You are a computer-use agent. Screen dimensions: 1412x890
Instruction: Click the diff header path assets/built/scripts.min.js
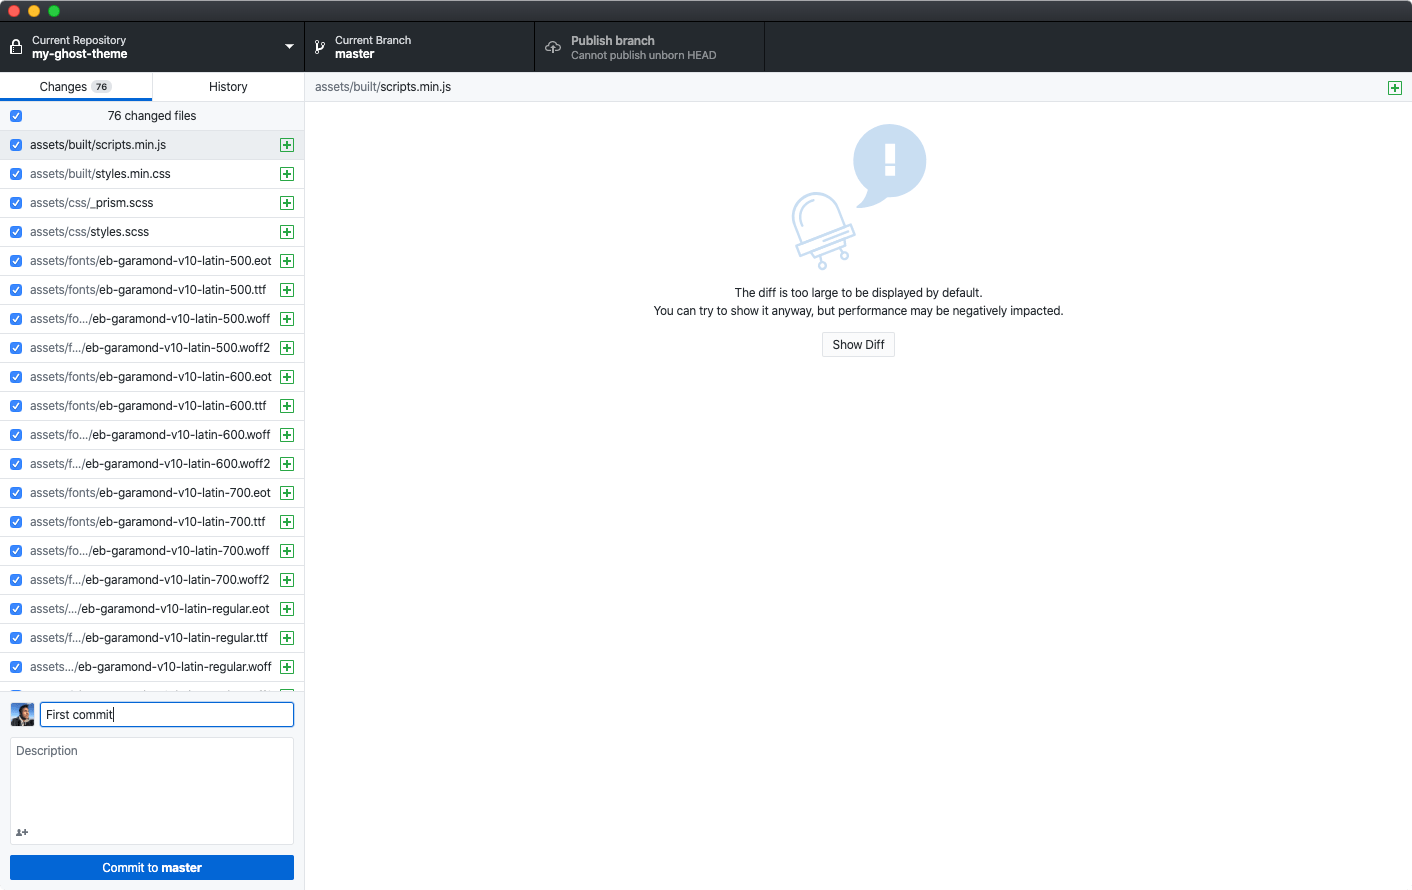383,87
